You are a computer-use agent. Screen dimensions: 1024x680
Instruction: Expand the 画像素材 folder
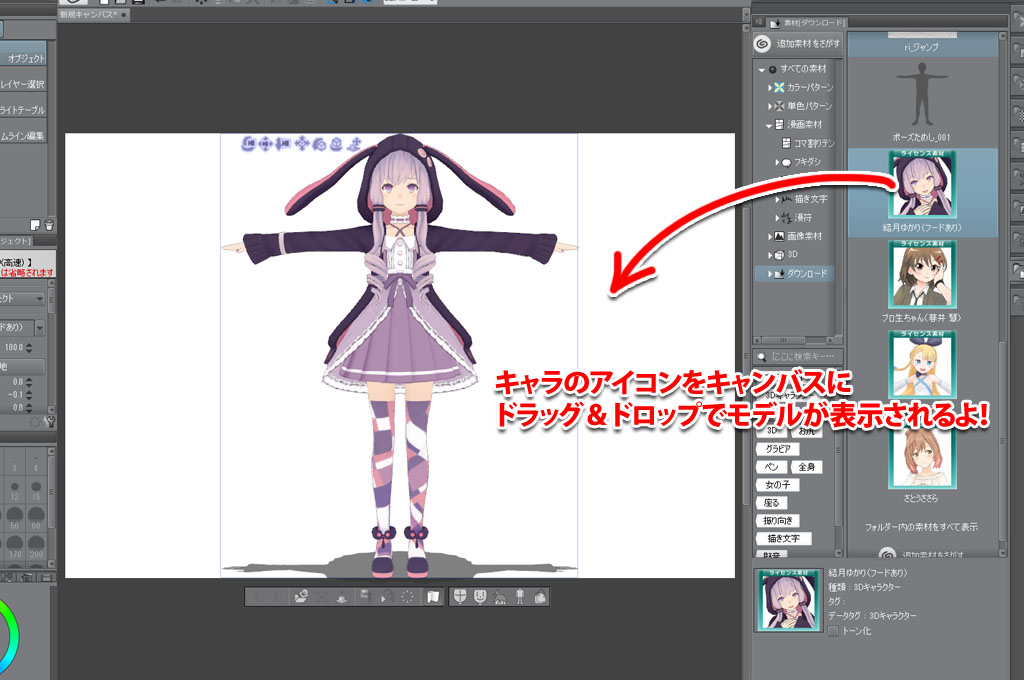click(x=771, y=237)
